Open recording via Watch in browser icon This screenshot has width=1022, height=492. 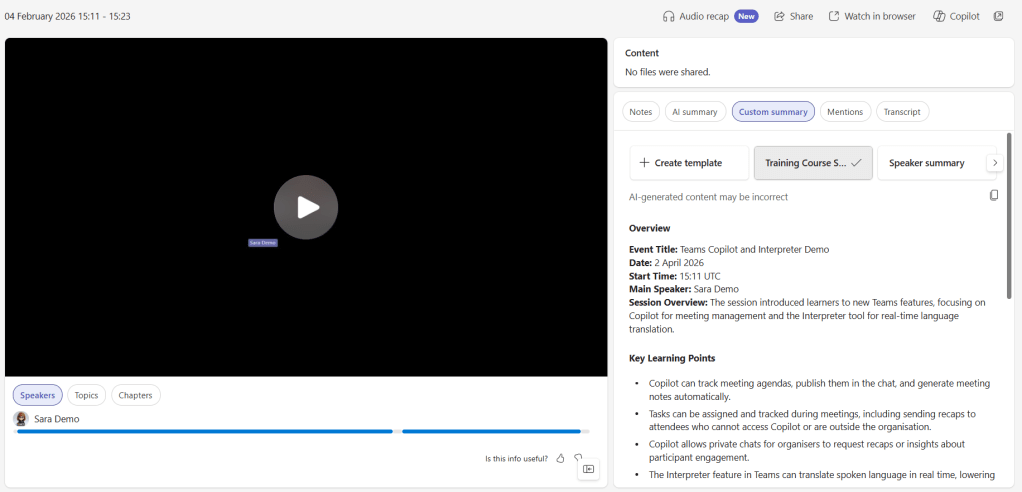(x=834, y=16)
